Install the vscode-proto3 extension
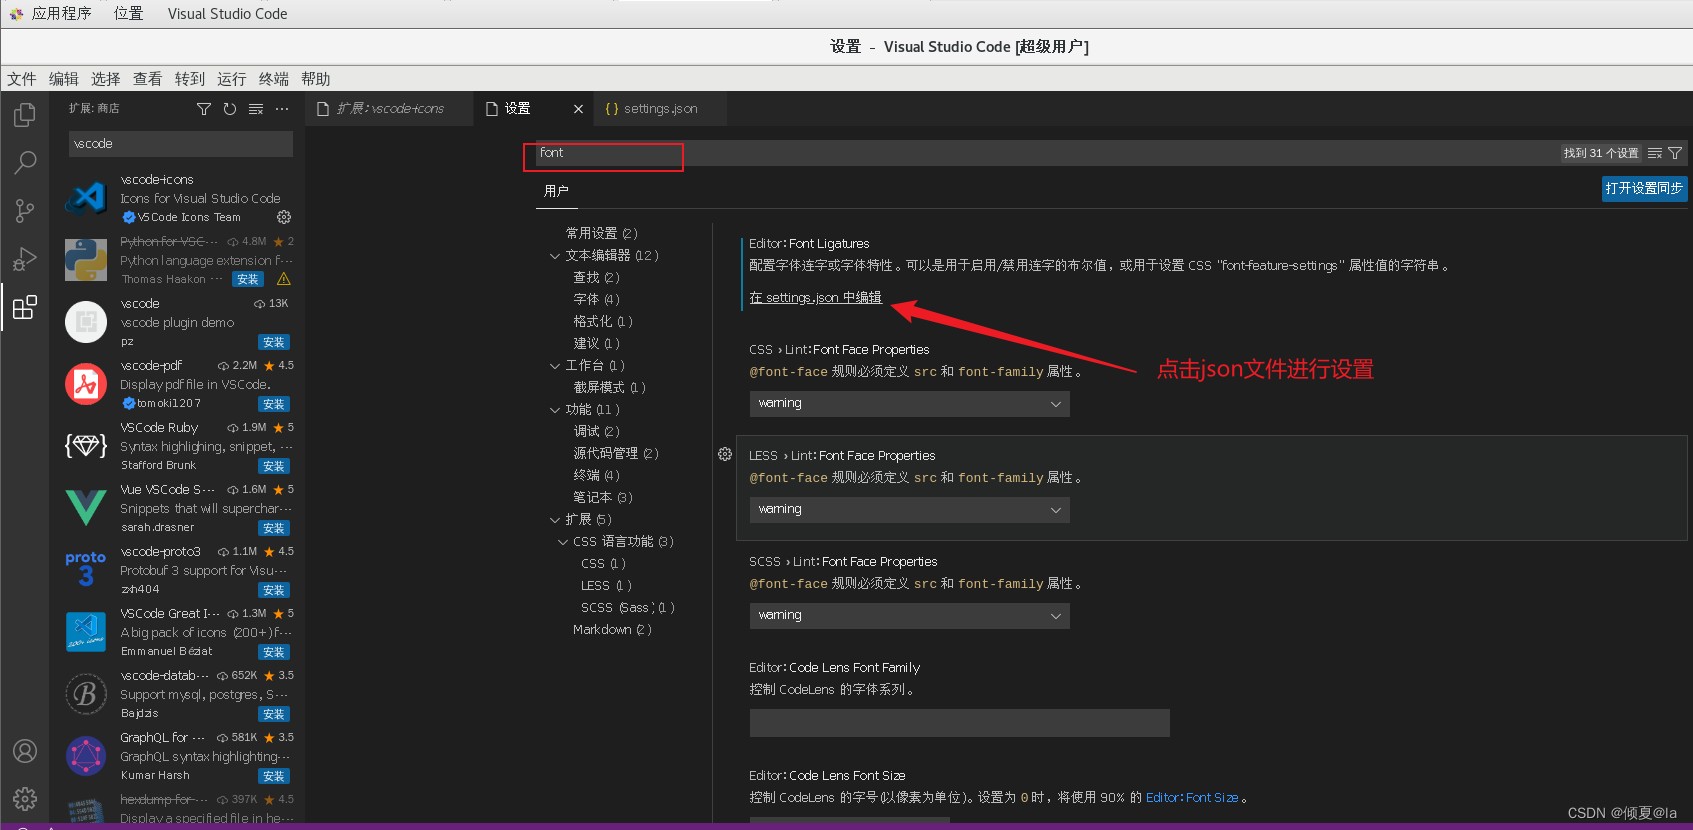The height and width of the screenshot is (830, 1693). (x=273, y=590)
